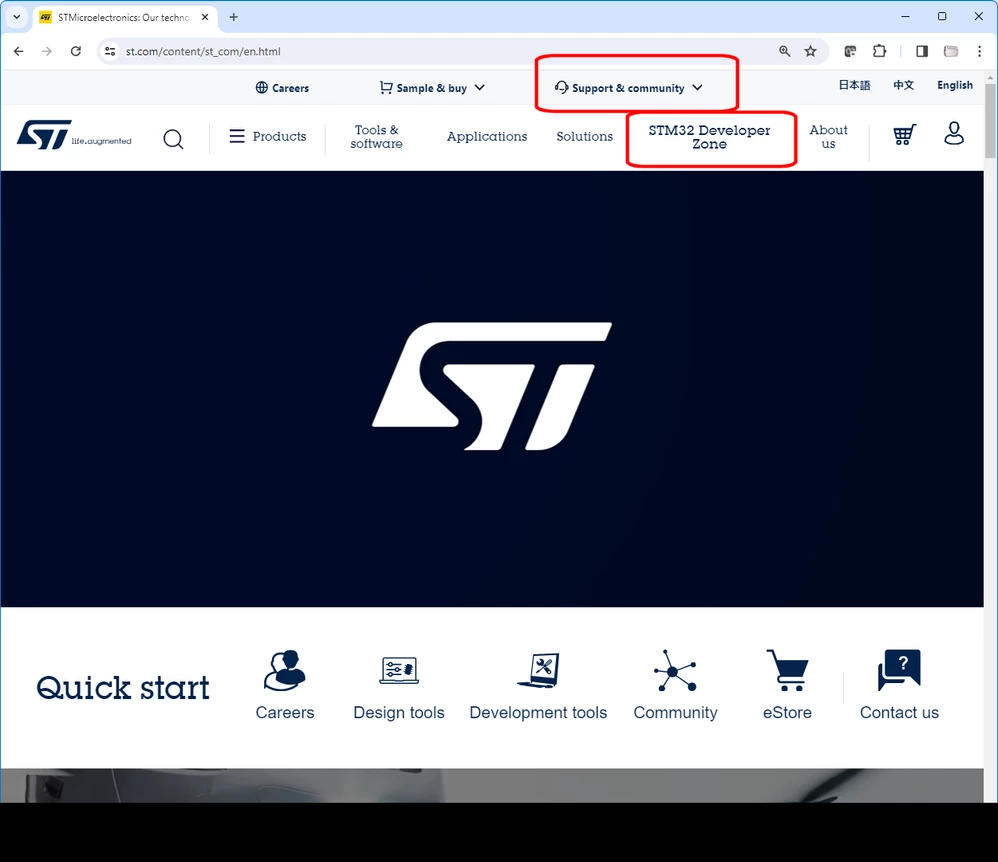
Task: Open the Tools & software menu
Action: pyautogui.click(x=376, y=137)
